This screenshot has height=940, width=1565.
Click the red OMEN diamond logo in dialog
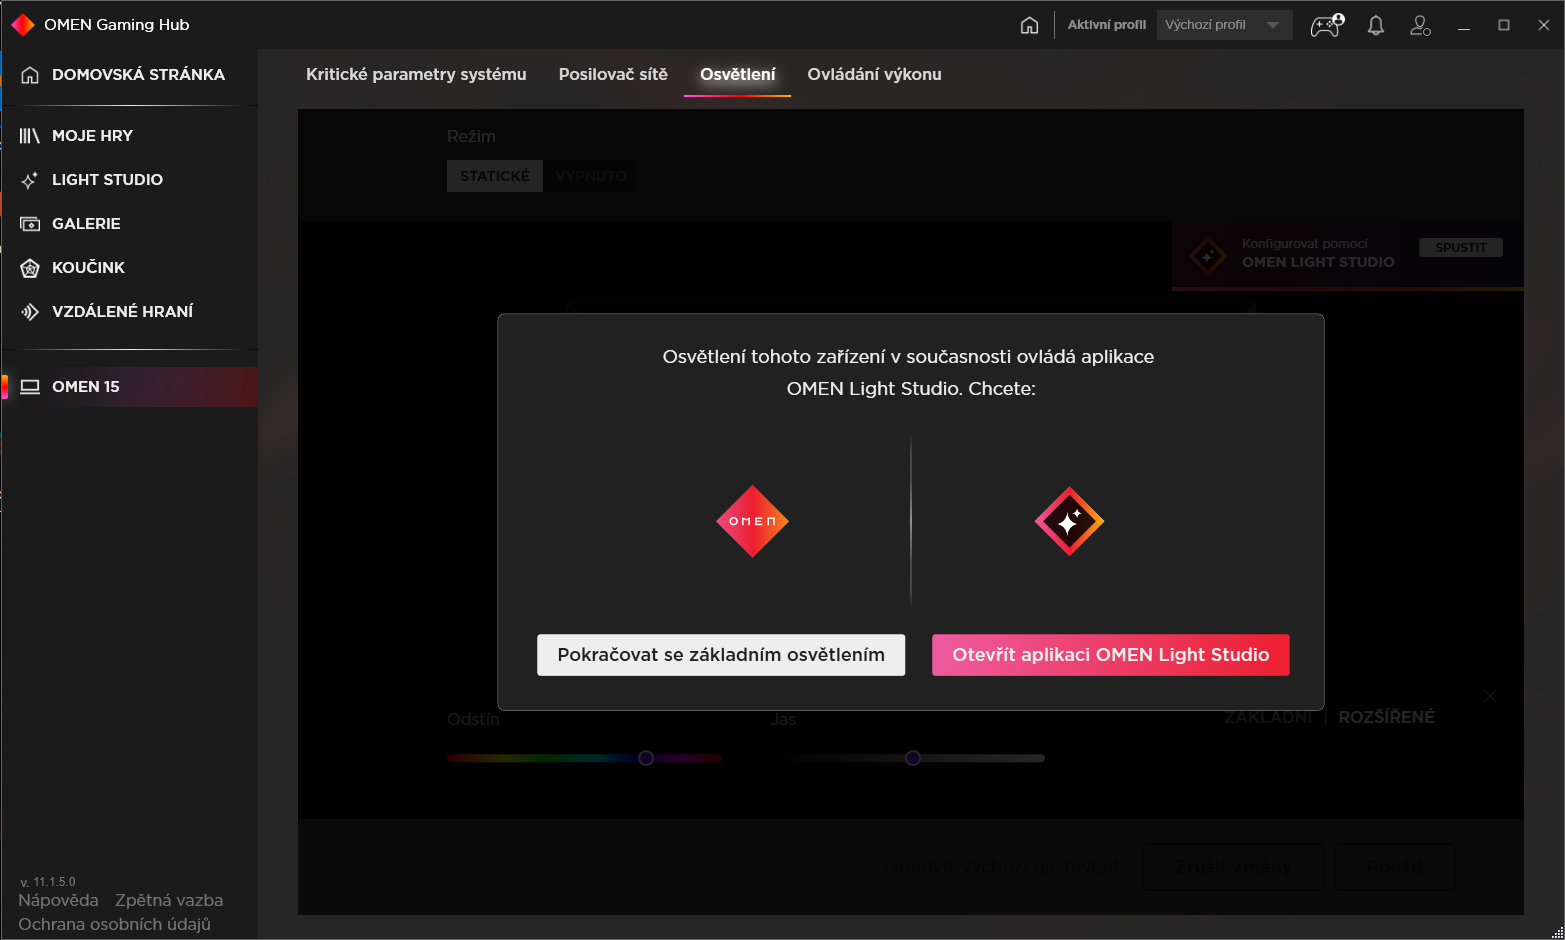(x=753, y=521)
